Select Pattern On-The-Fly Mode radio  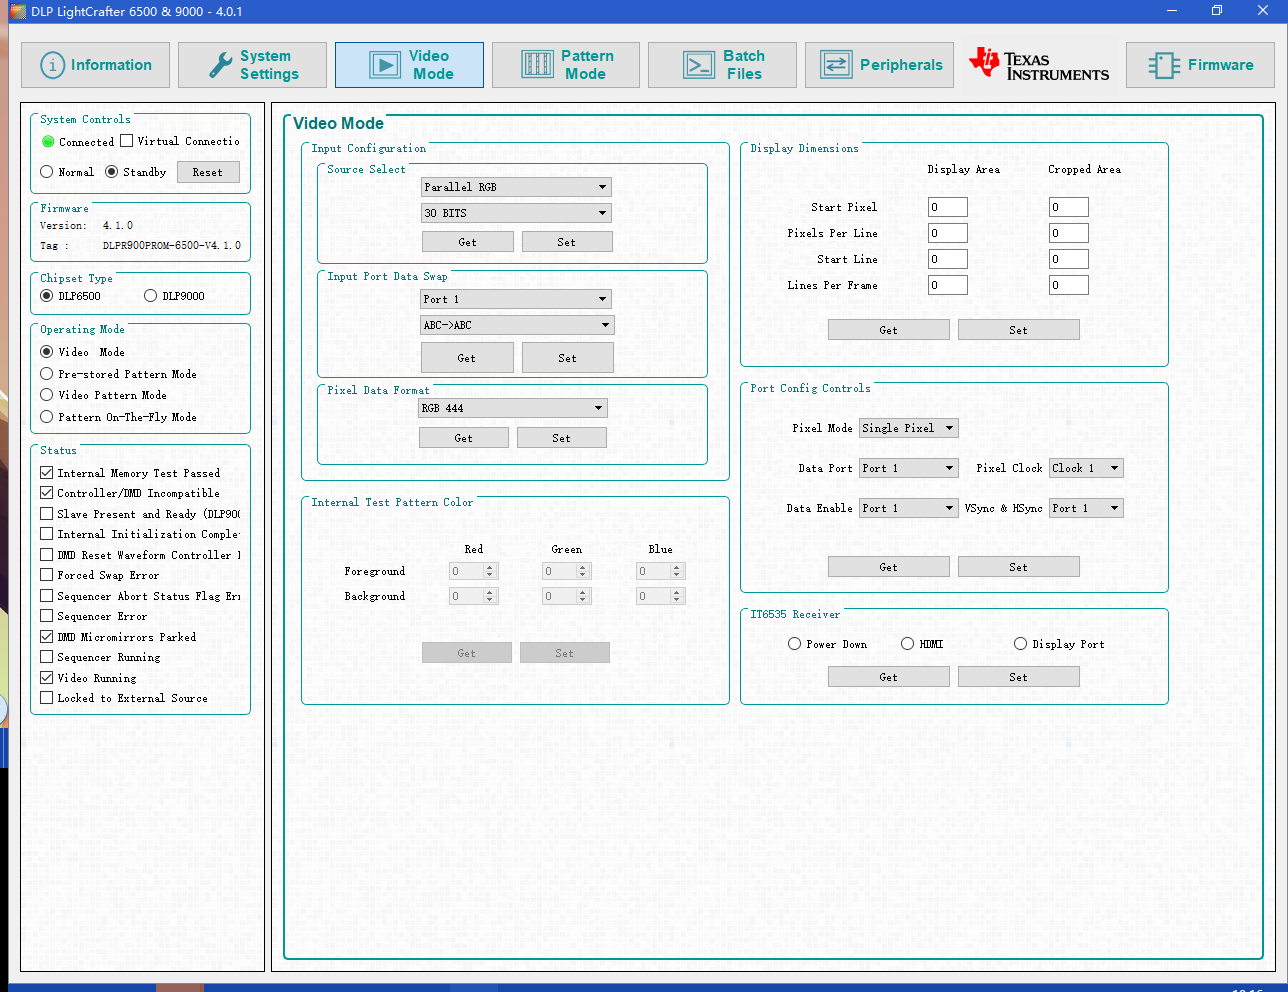coord(47,417)
